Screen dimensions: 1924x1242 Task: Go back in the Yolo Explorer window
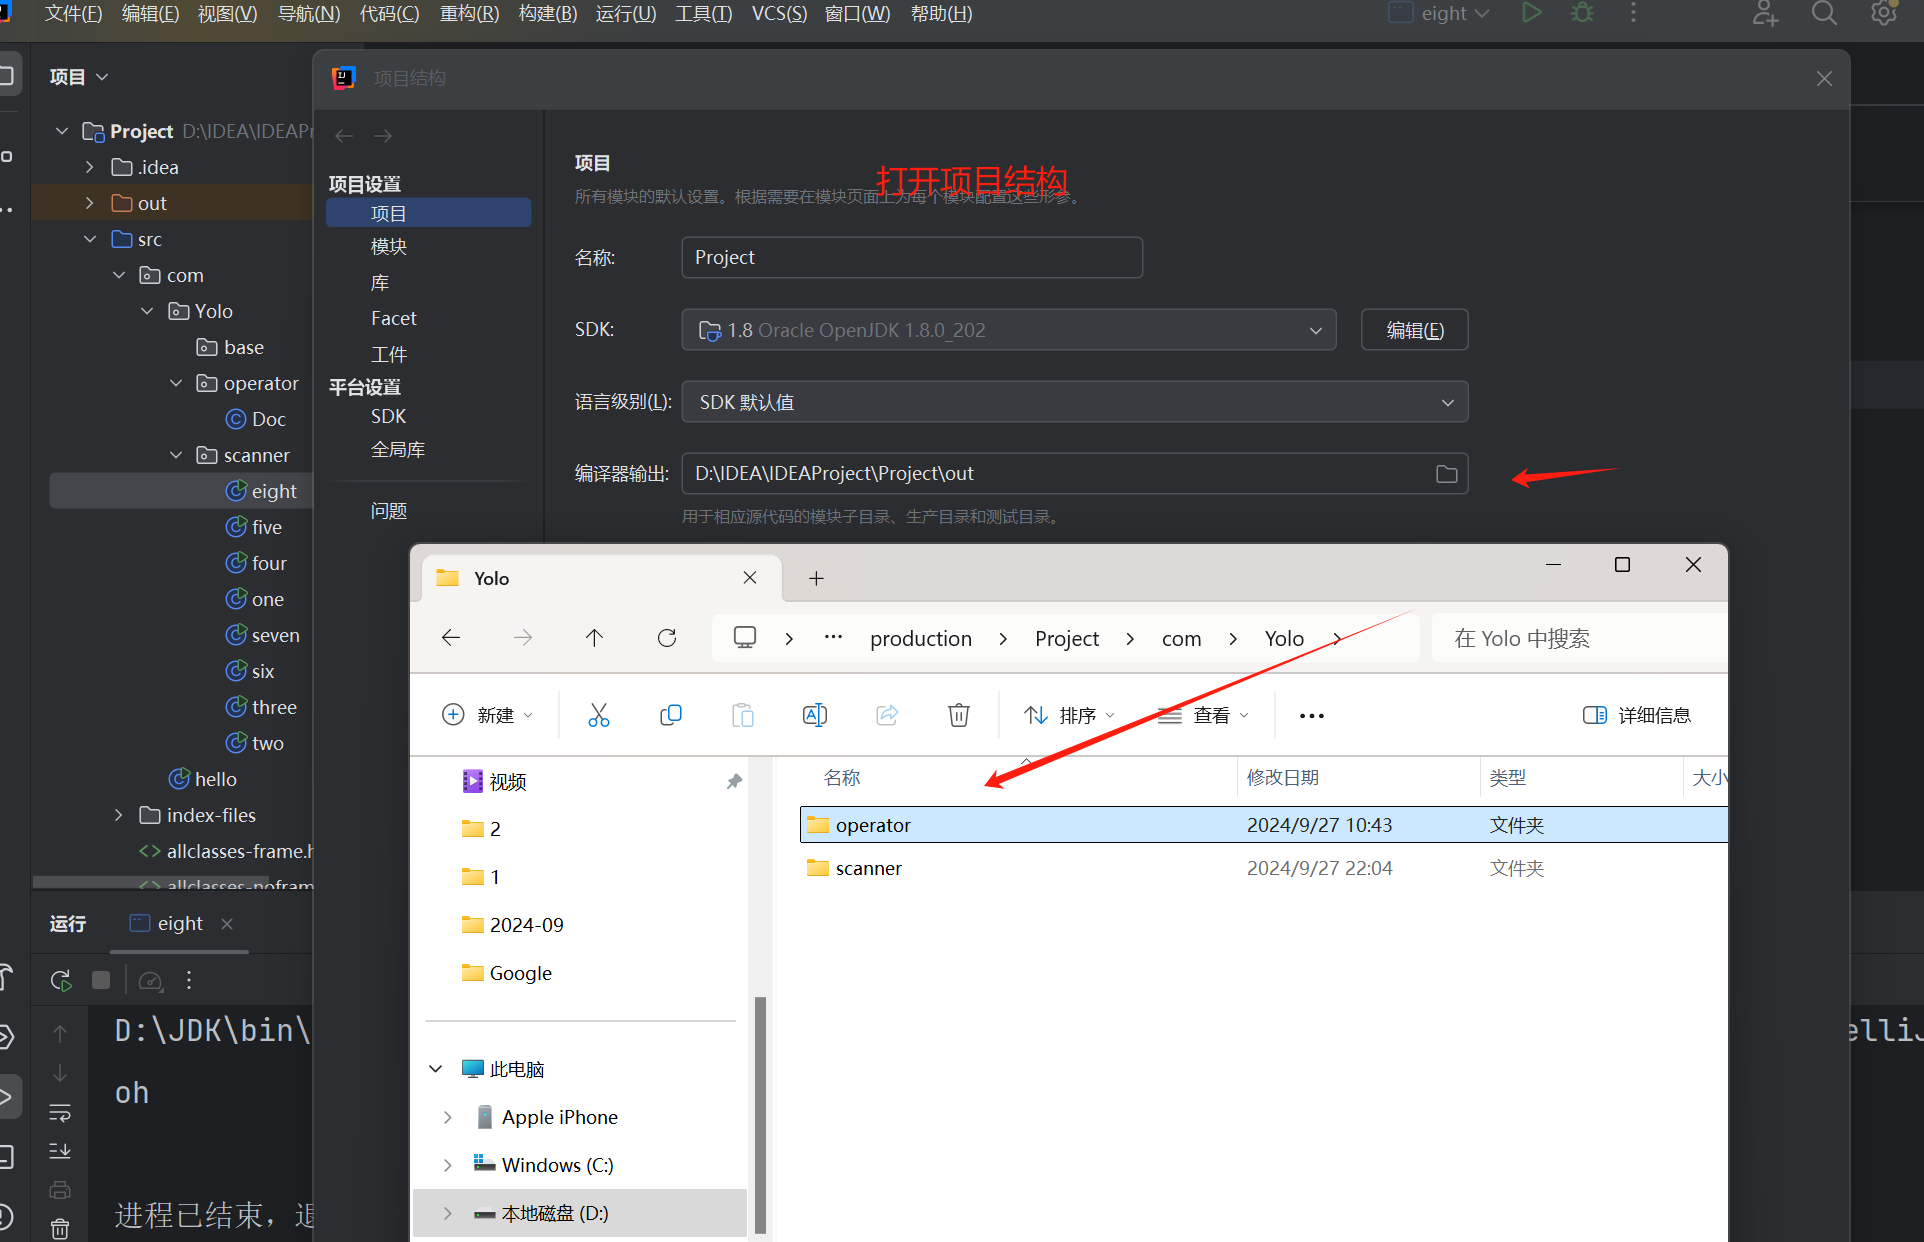pyautogui.click(x=451, y=638)
